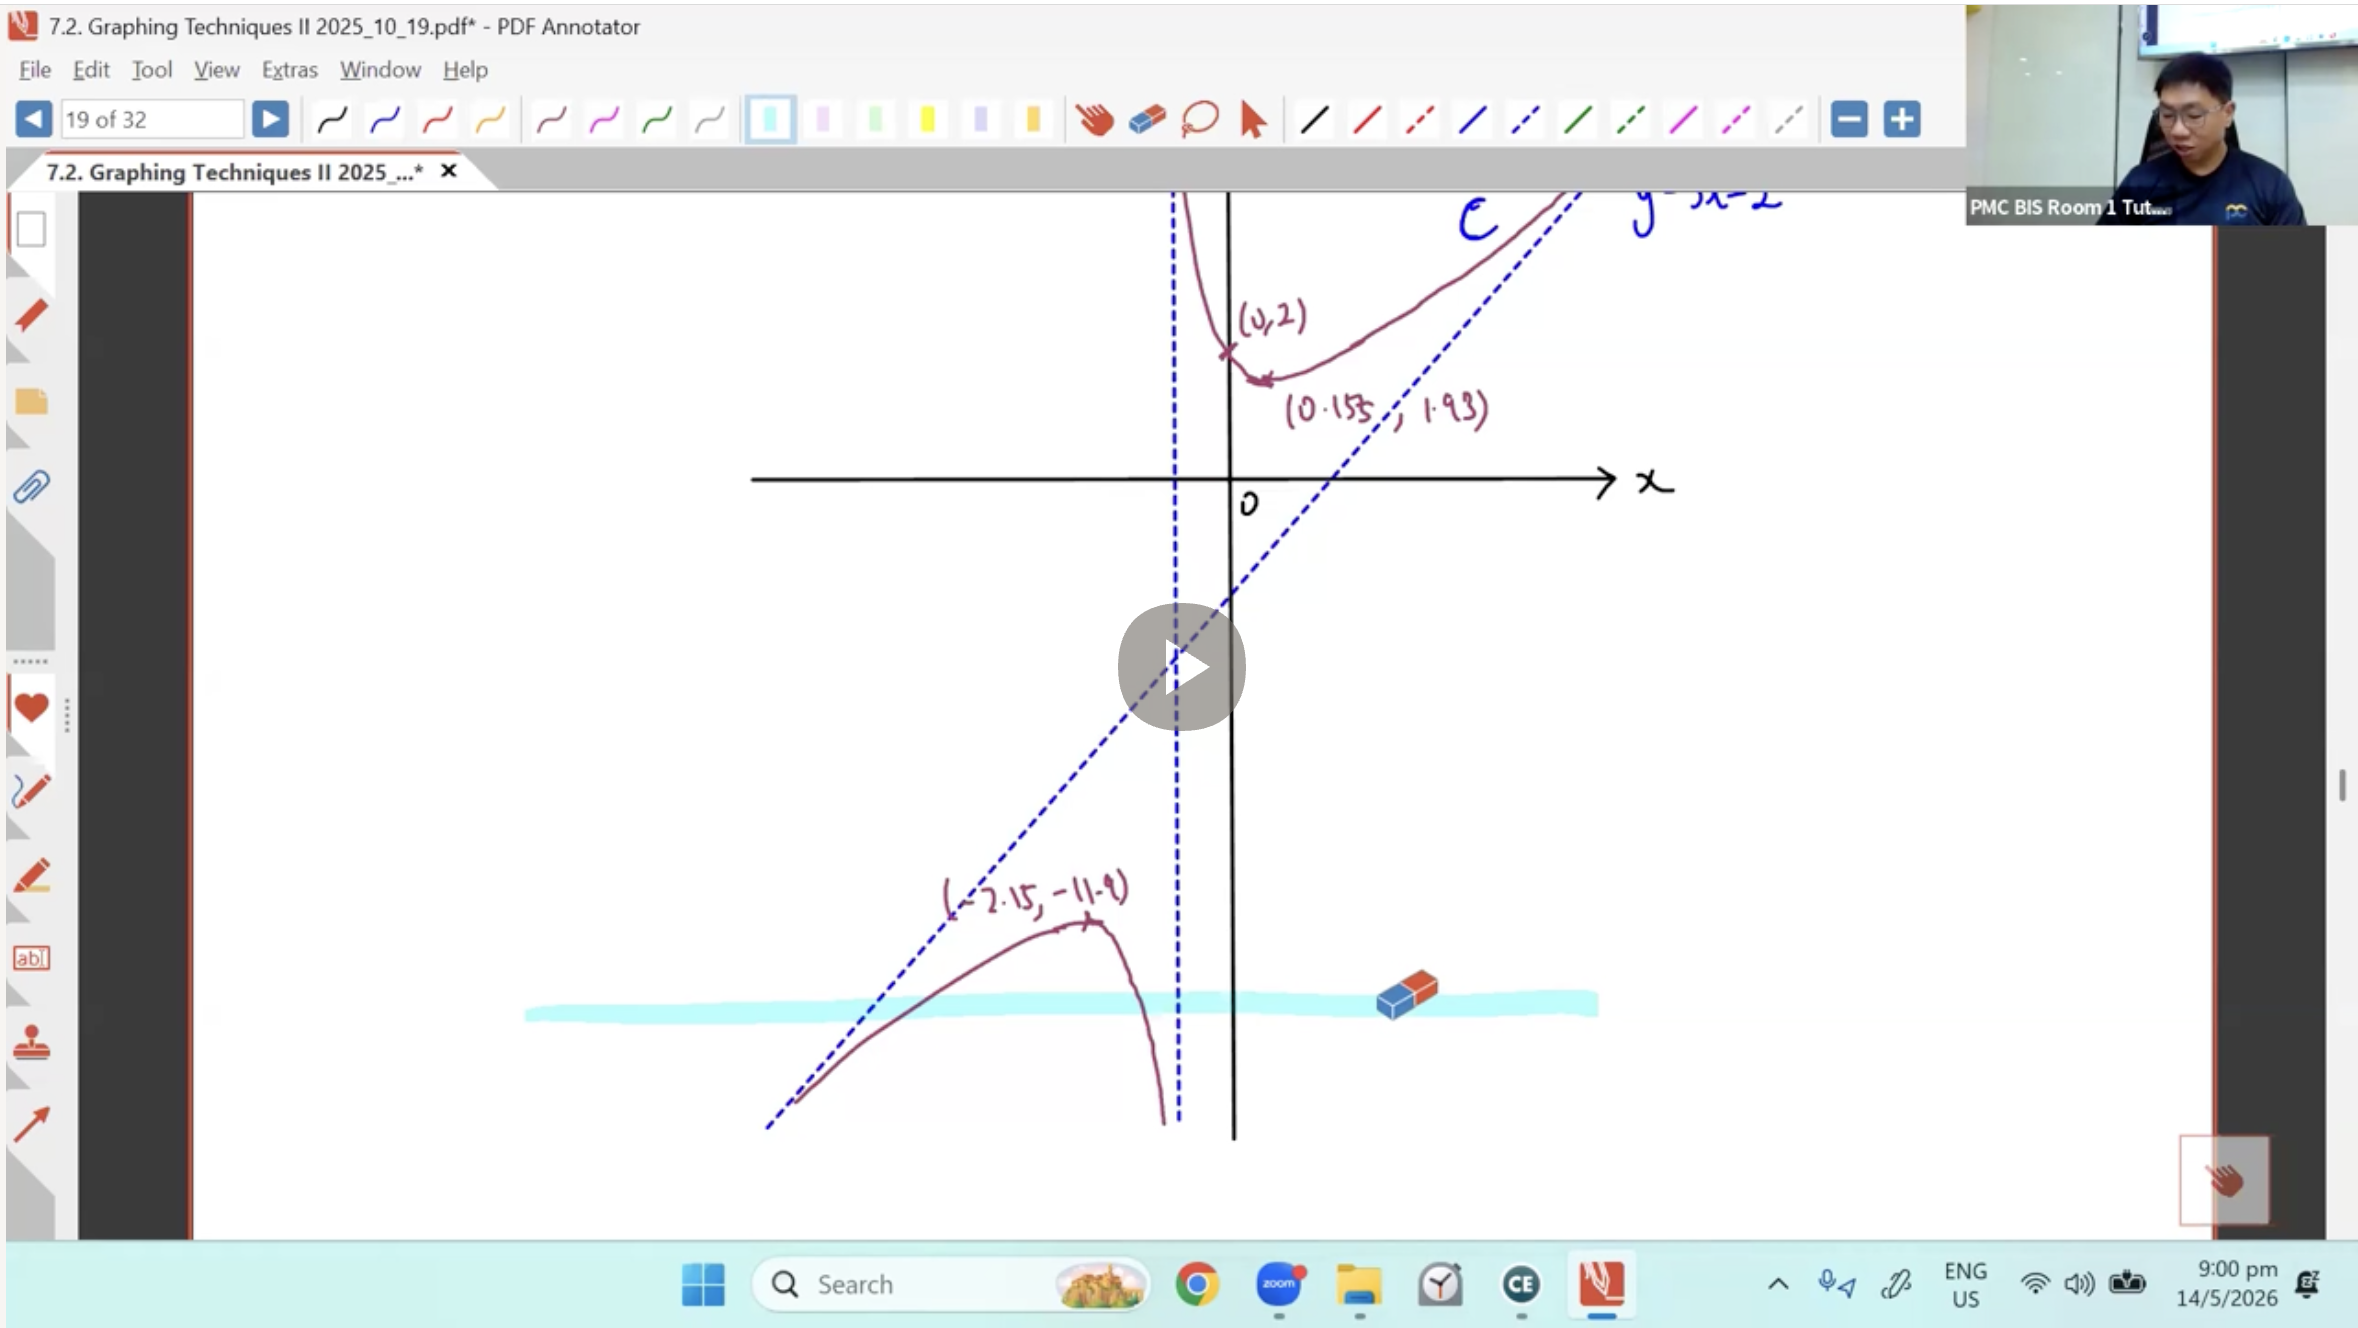Select the blue freehand pen
2358x1328 pixels.
tap(385, 120)
